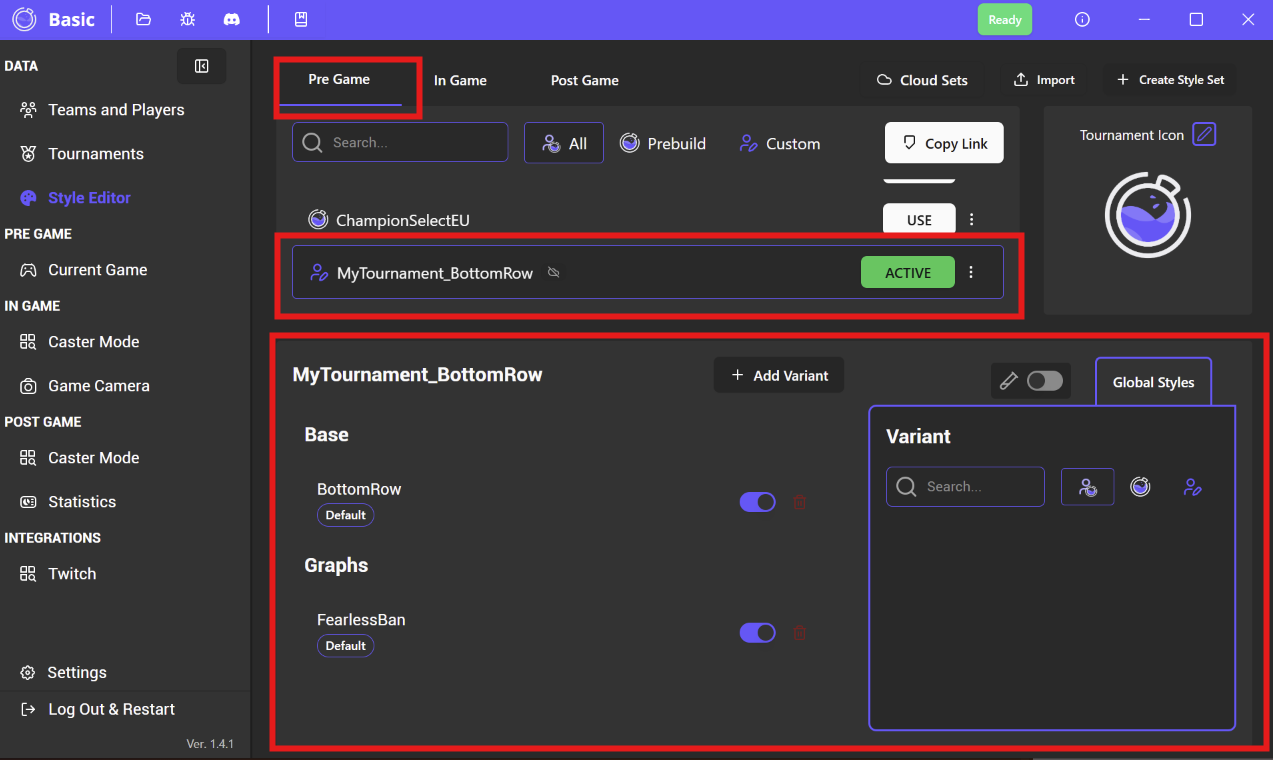Disable the FearlessBan variant switch

(x=757, y=632)
